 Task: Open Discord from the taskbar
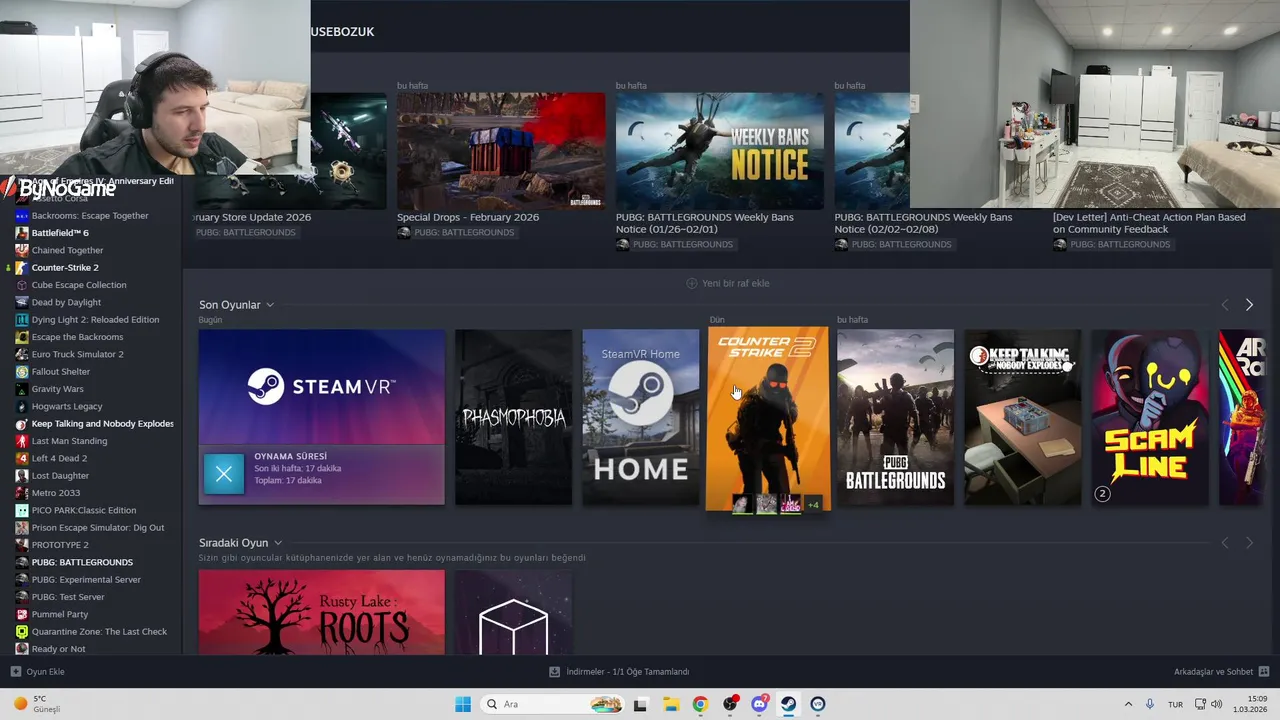click(x=759, y=704)
